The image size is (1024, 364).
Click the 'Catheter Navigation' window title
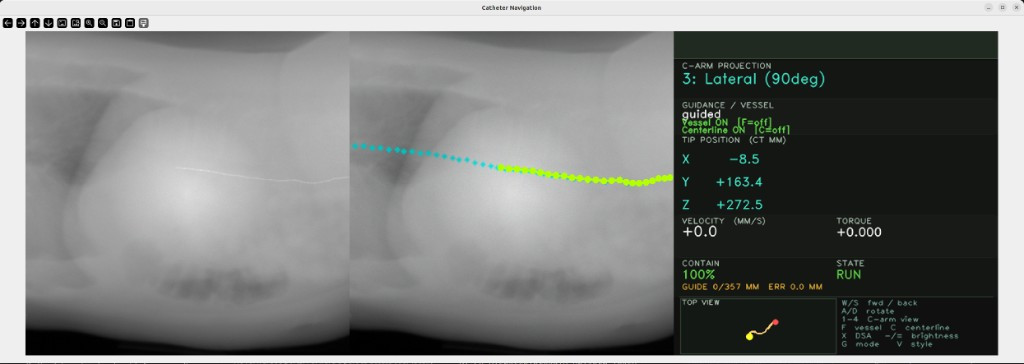[511, 8]
